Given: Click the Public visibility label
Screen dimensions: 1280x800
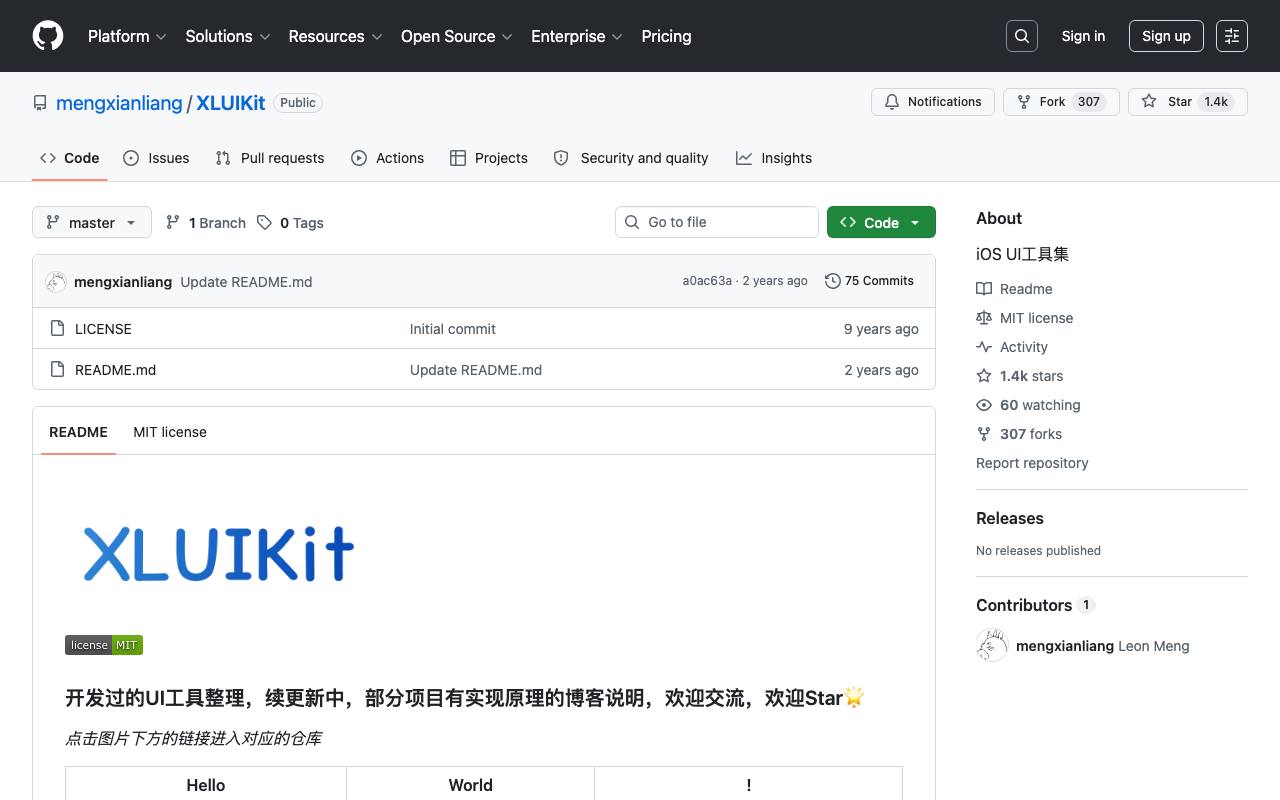Looking at the screenshot, I should [298, 103].
